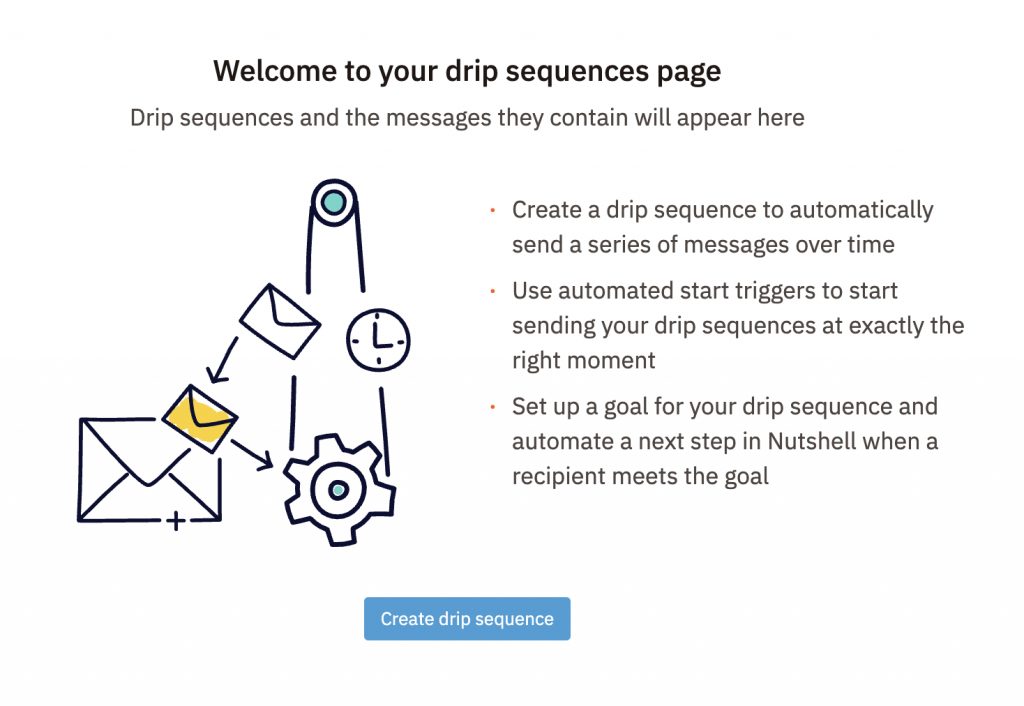Click the Create drip sequence button
Image resolution: width=1024 pixels, height=706 pixels.
tap(467, 618)
